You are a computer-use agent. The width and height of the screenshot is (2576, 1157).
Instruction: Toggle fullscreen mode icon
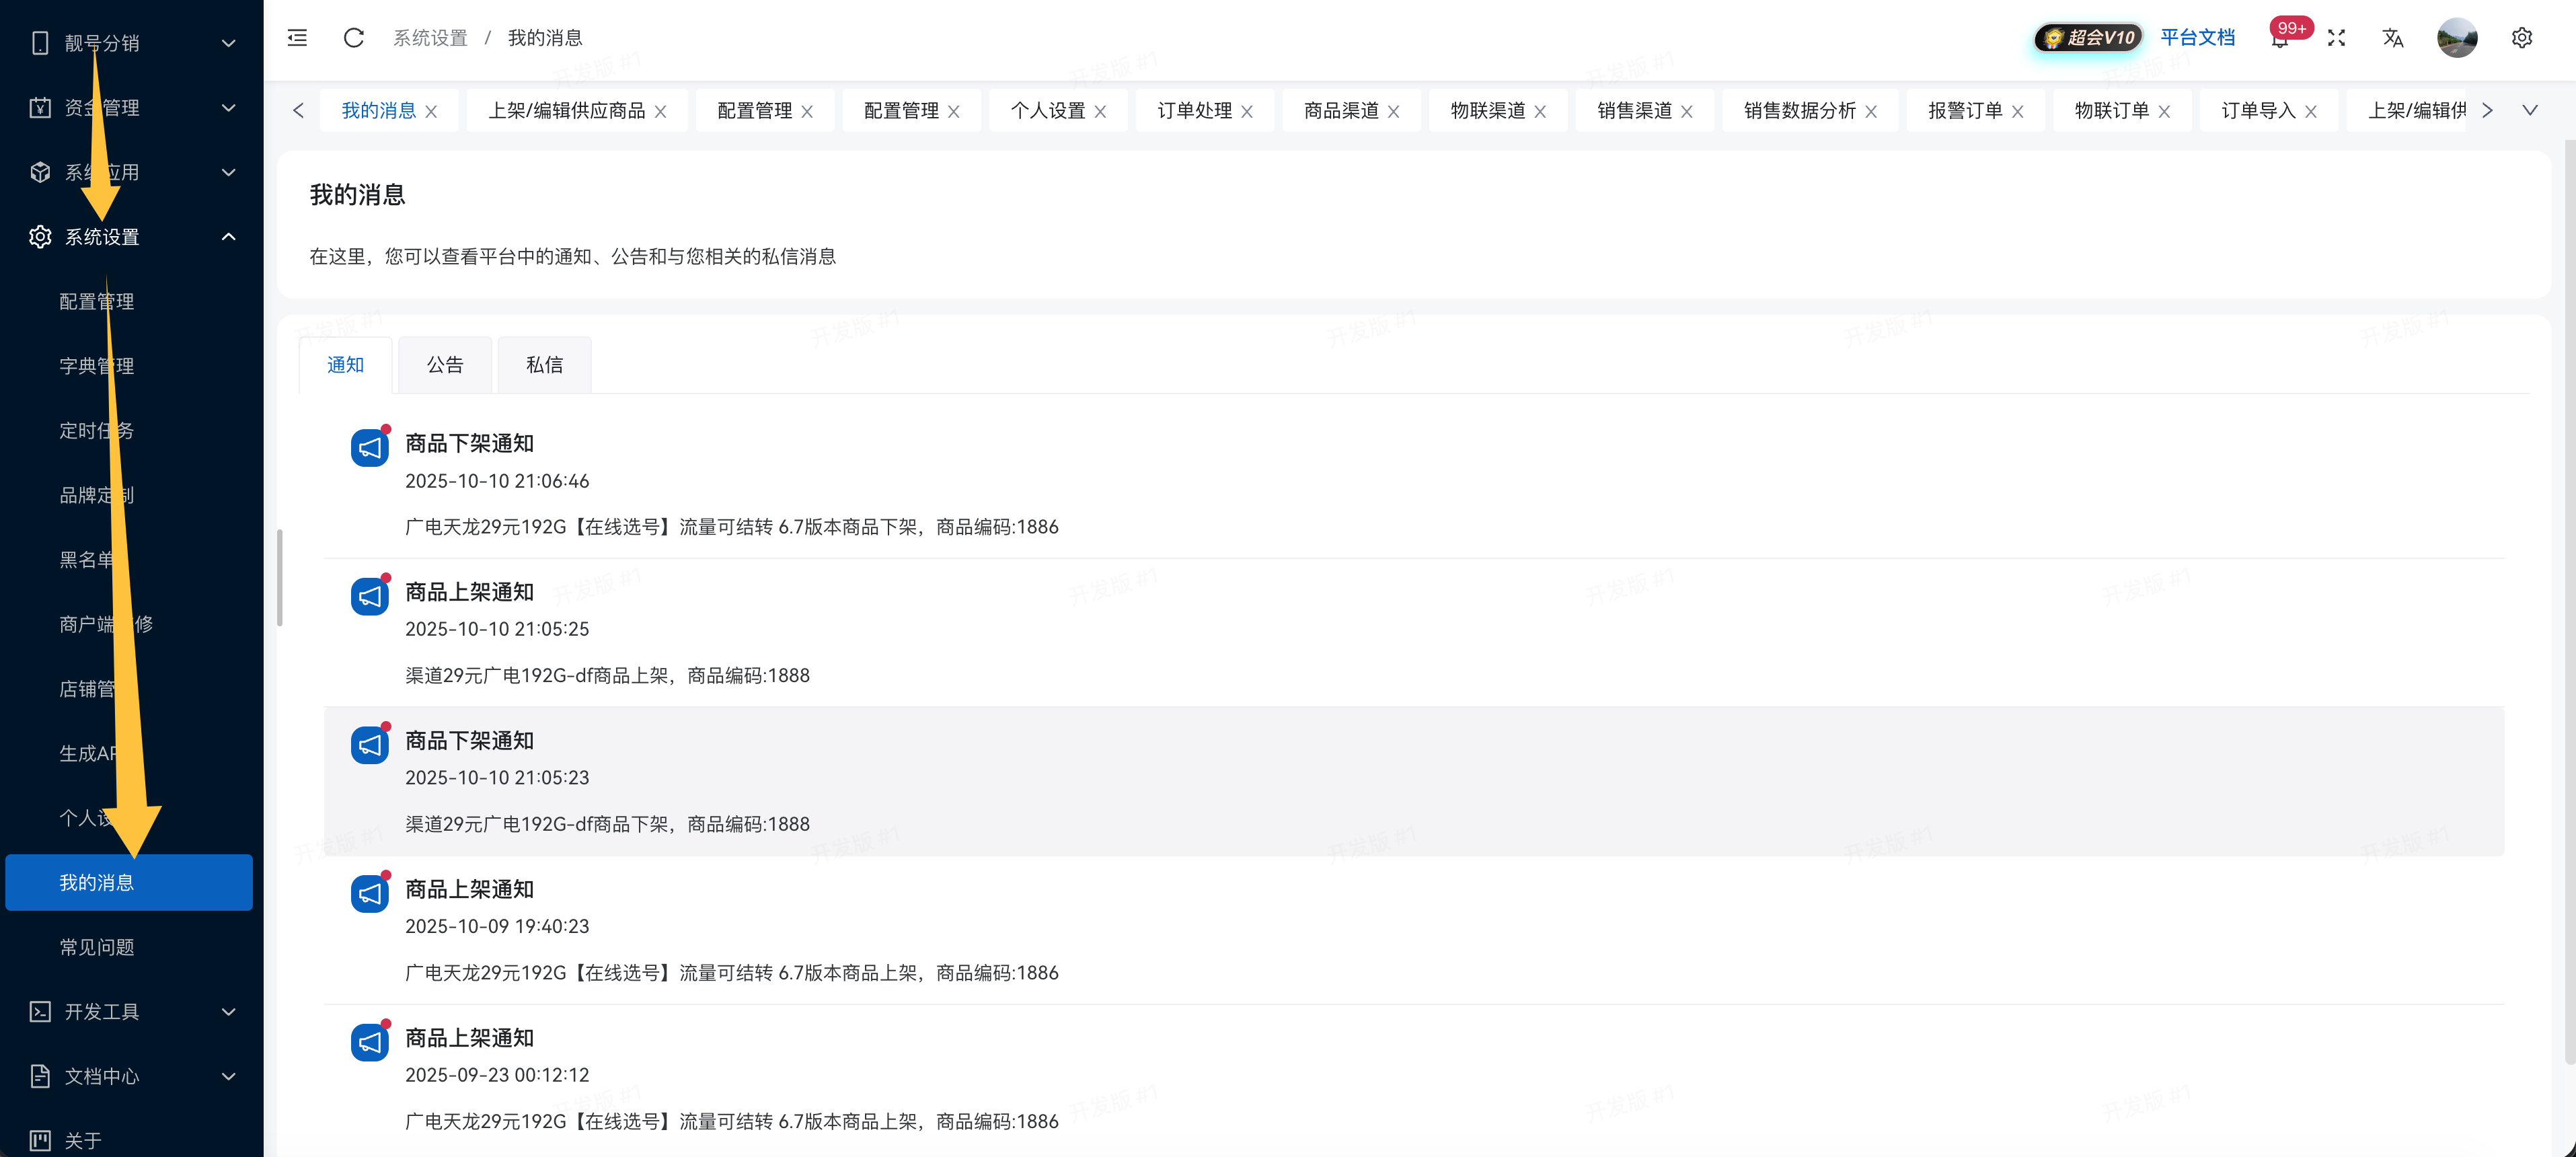point(2336,38)
